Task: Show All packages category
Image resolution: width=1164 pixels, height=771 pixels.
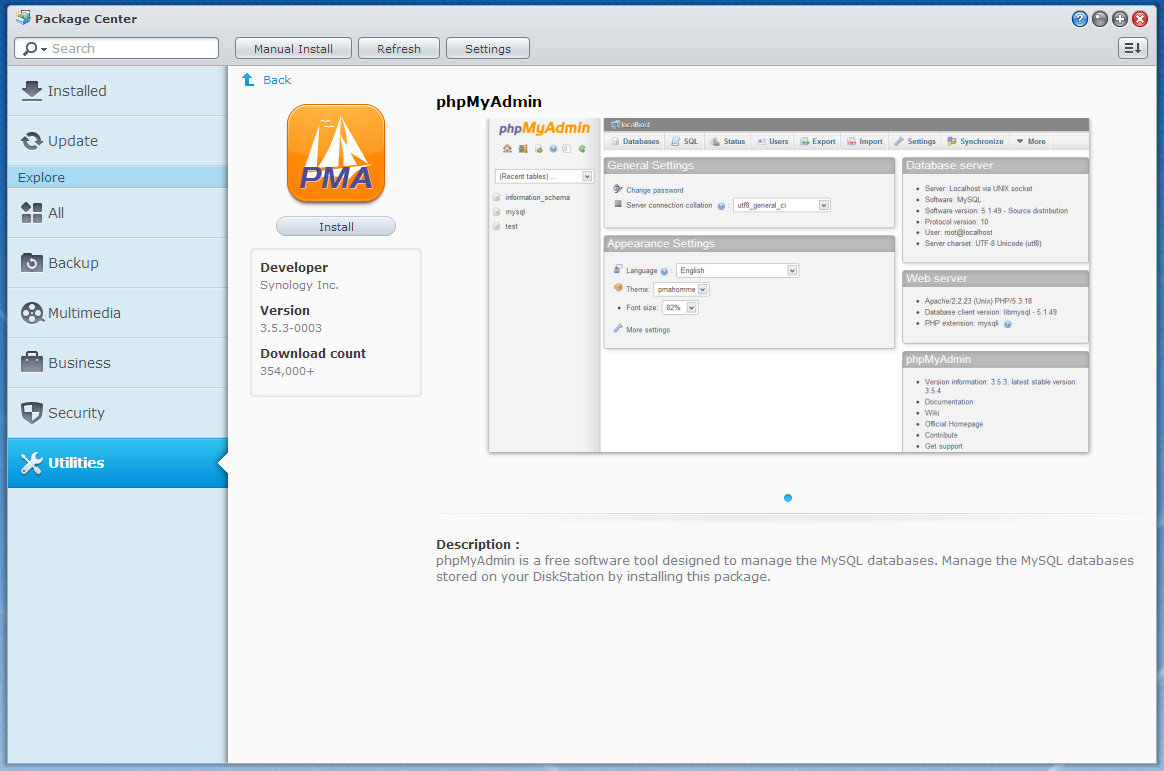Action: point(117,213)
